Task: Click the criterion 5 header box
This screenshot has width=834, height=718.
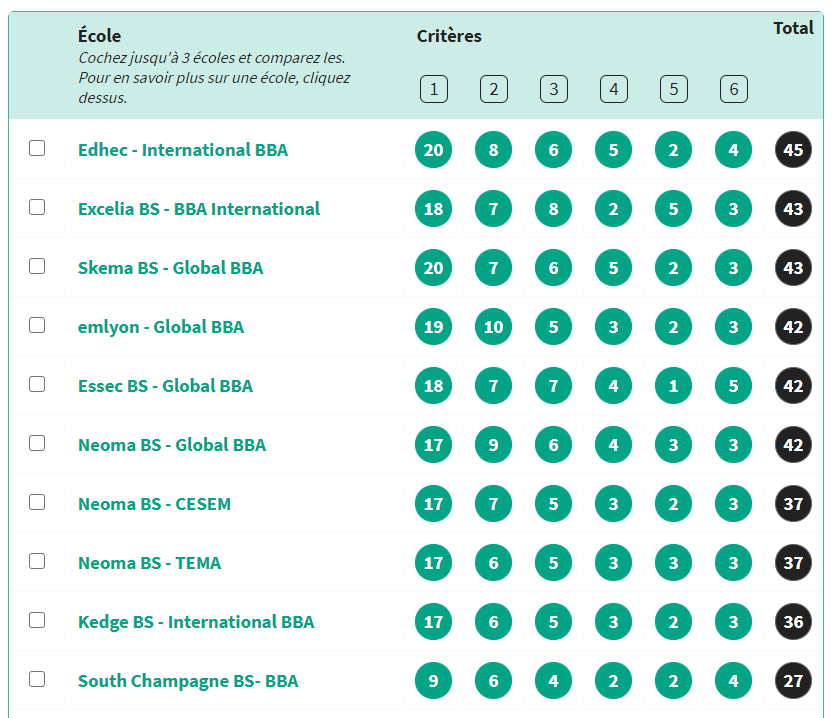Action: click(673, 90)
